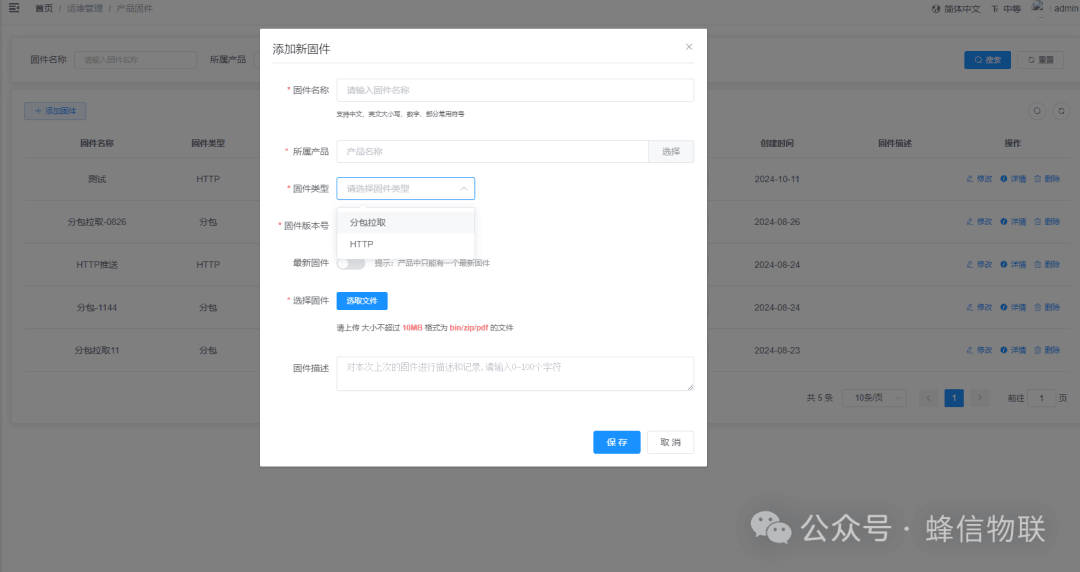Click 删除 for 分包拉取11 row
This screenshot has height=572, width=1080.
coord(1047,350)
